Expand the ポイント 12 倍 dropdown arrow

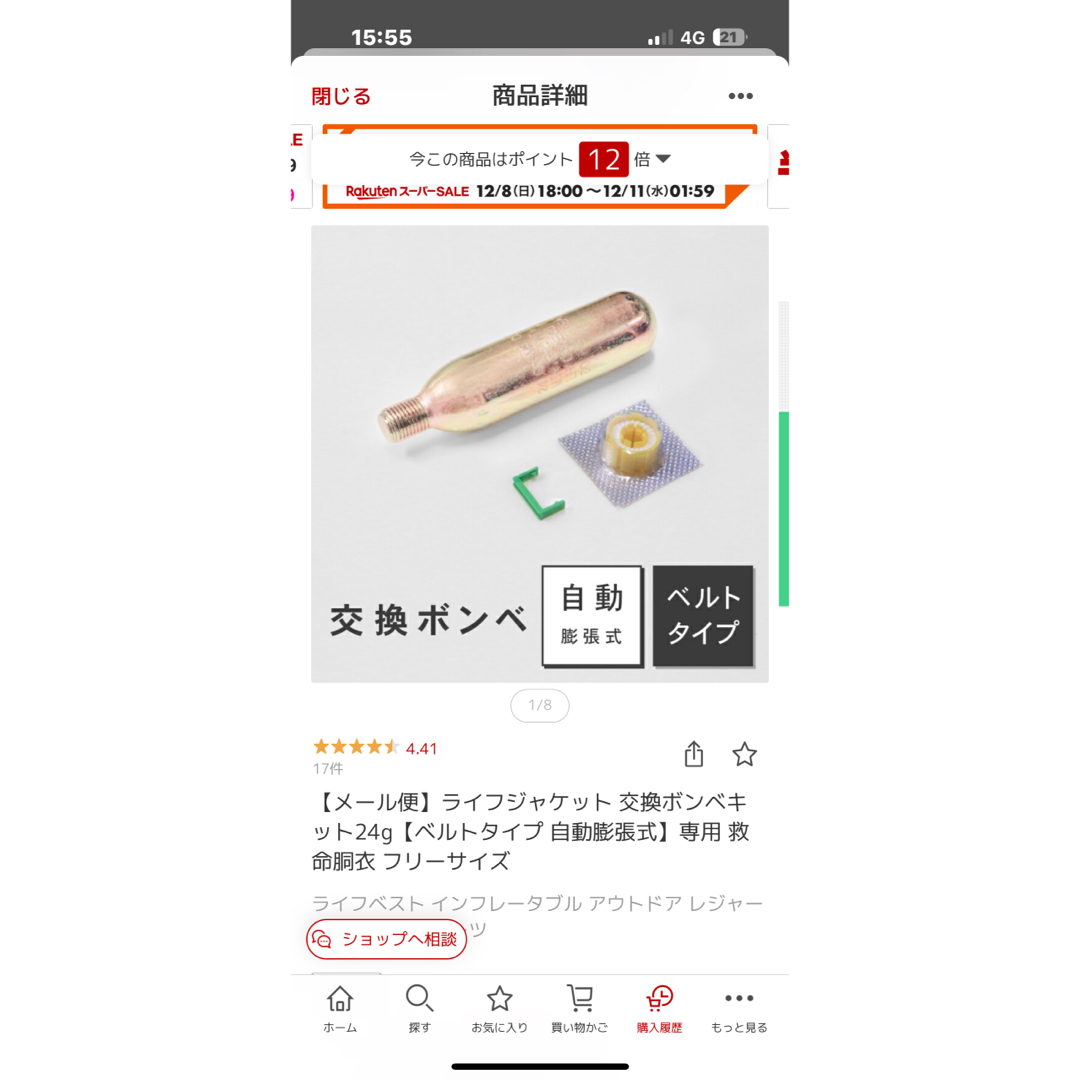[x=663, y=159]
